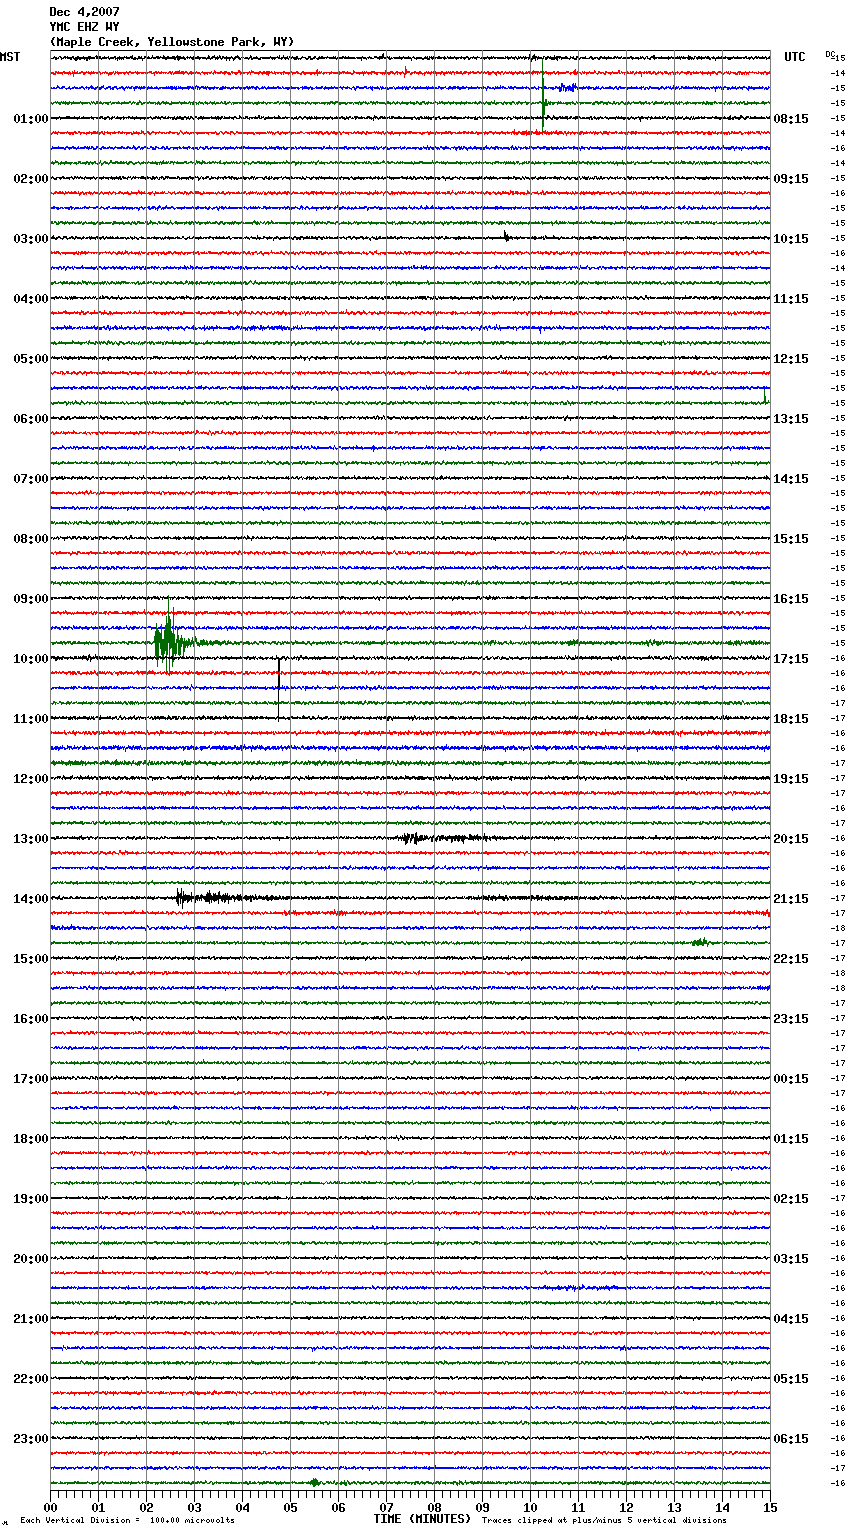Click the date header 'Dec 4,2007'
The image size is (850, 1534).
coord(84,12)
